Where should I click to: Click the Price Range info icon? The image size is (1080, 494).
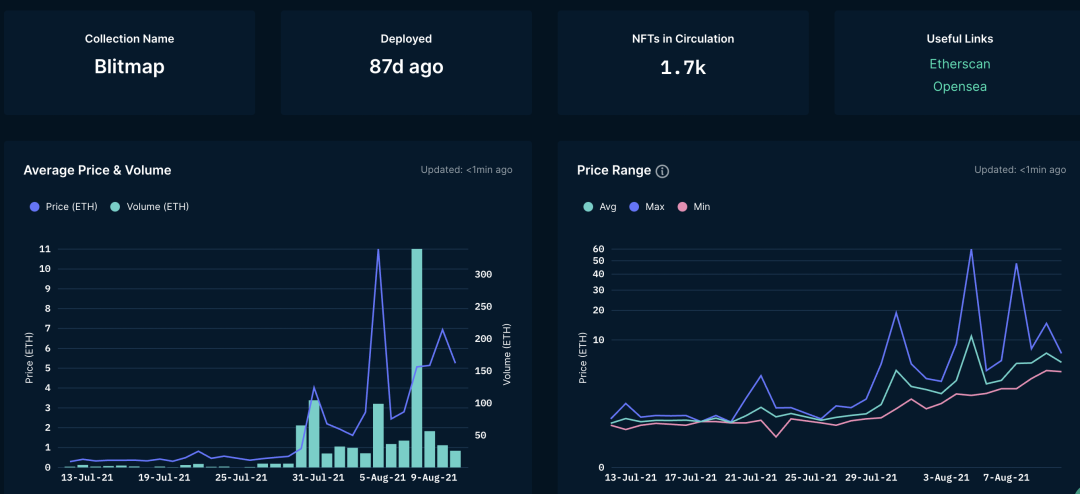point(662,171)
